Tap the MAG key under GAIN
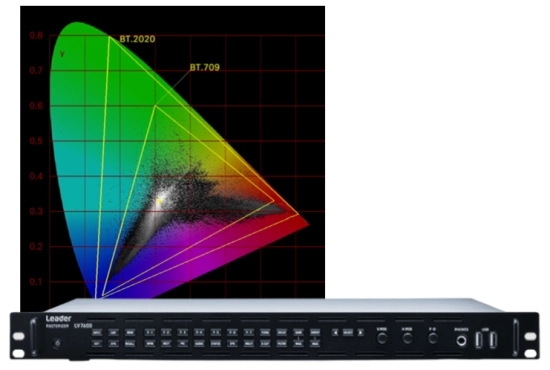 tap(299, 343)
